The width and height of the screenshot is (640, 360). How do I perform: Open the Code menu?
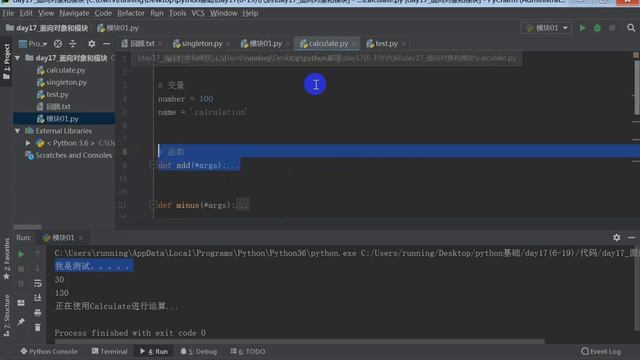(103, 13)
